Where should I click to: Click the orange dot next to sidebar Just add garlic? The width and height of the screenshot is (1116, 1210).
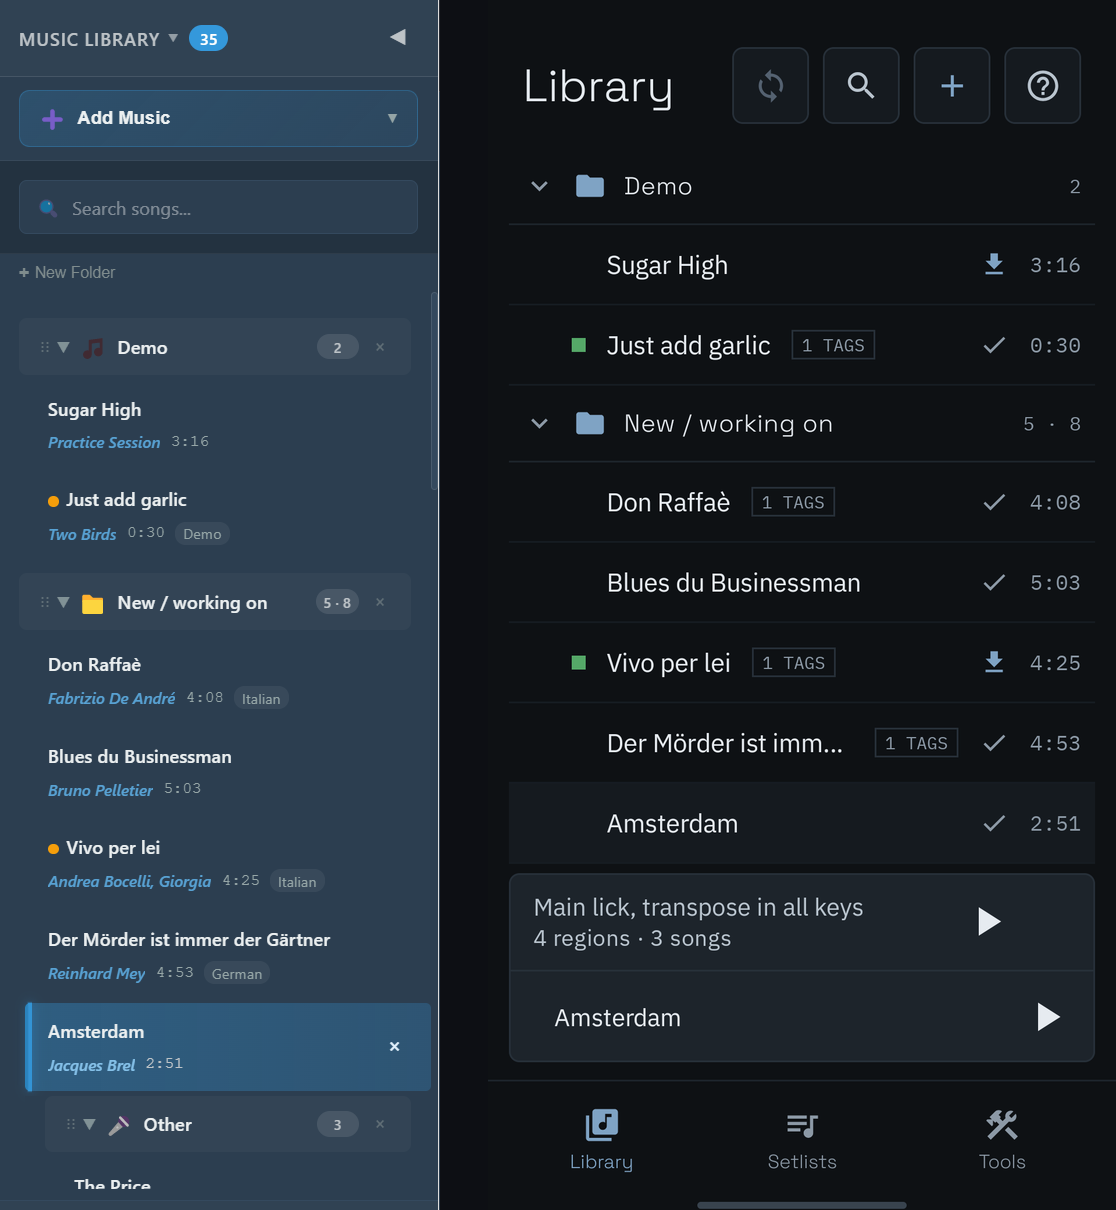pos(53,501)
